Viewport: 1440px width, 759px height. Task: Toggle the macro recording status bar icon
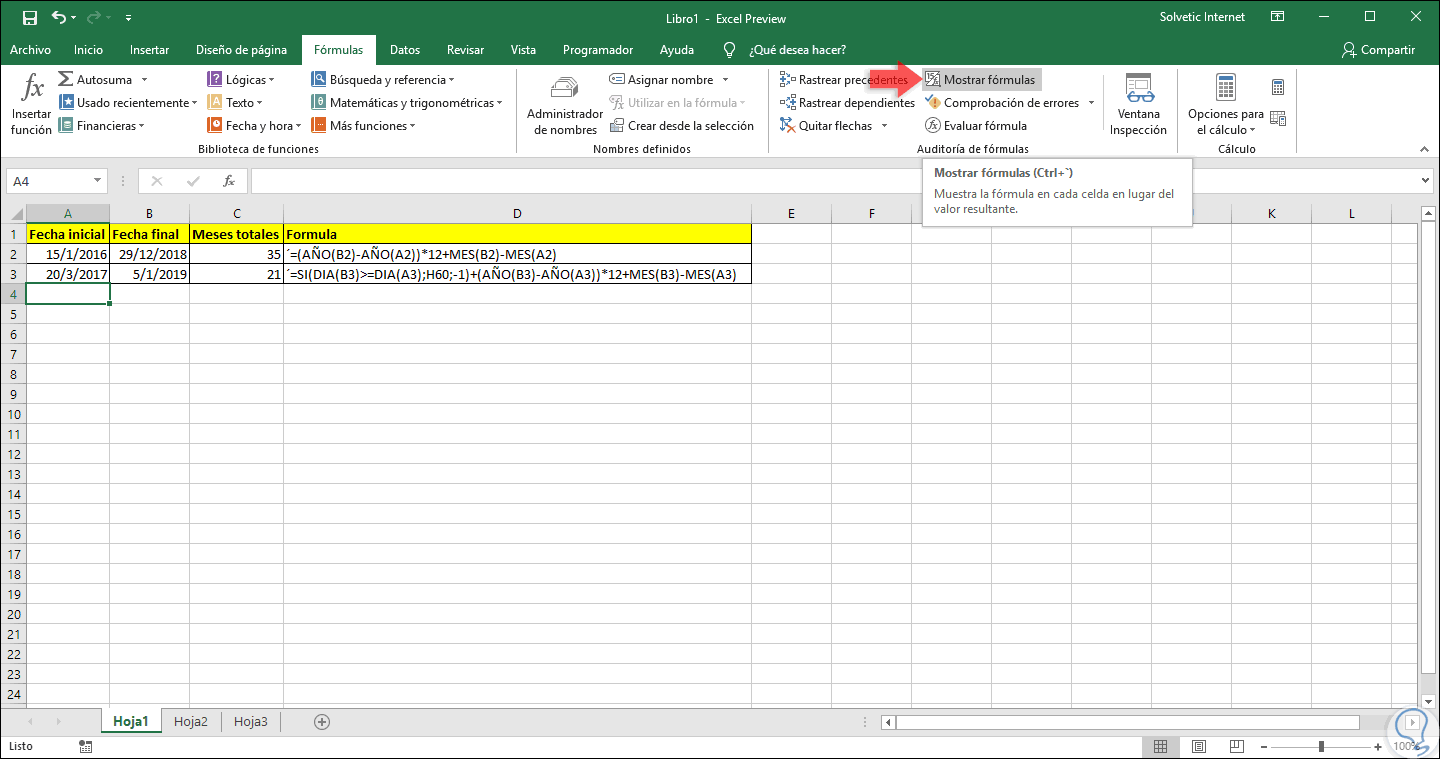[x=87, y=747]
